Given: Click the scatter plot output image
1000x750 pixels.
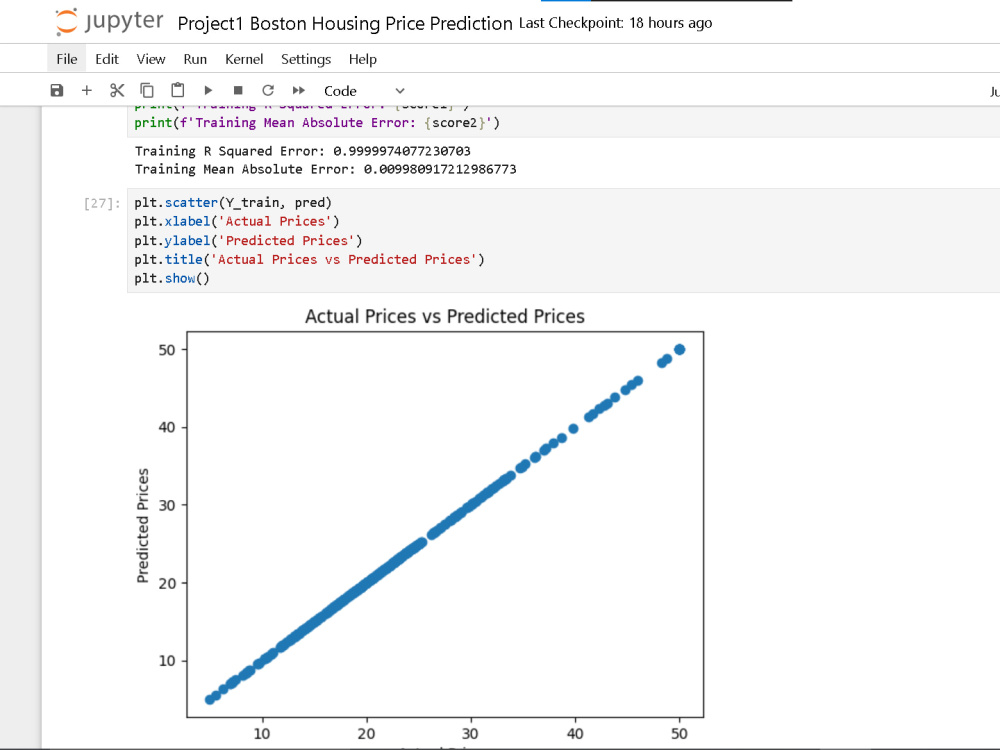Looking at the screenshot, I should [421, 526].
